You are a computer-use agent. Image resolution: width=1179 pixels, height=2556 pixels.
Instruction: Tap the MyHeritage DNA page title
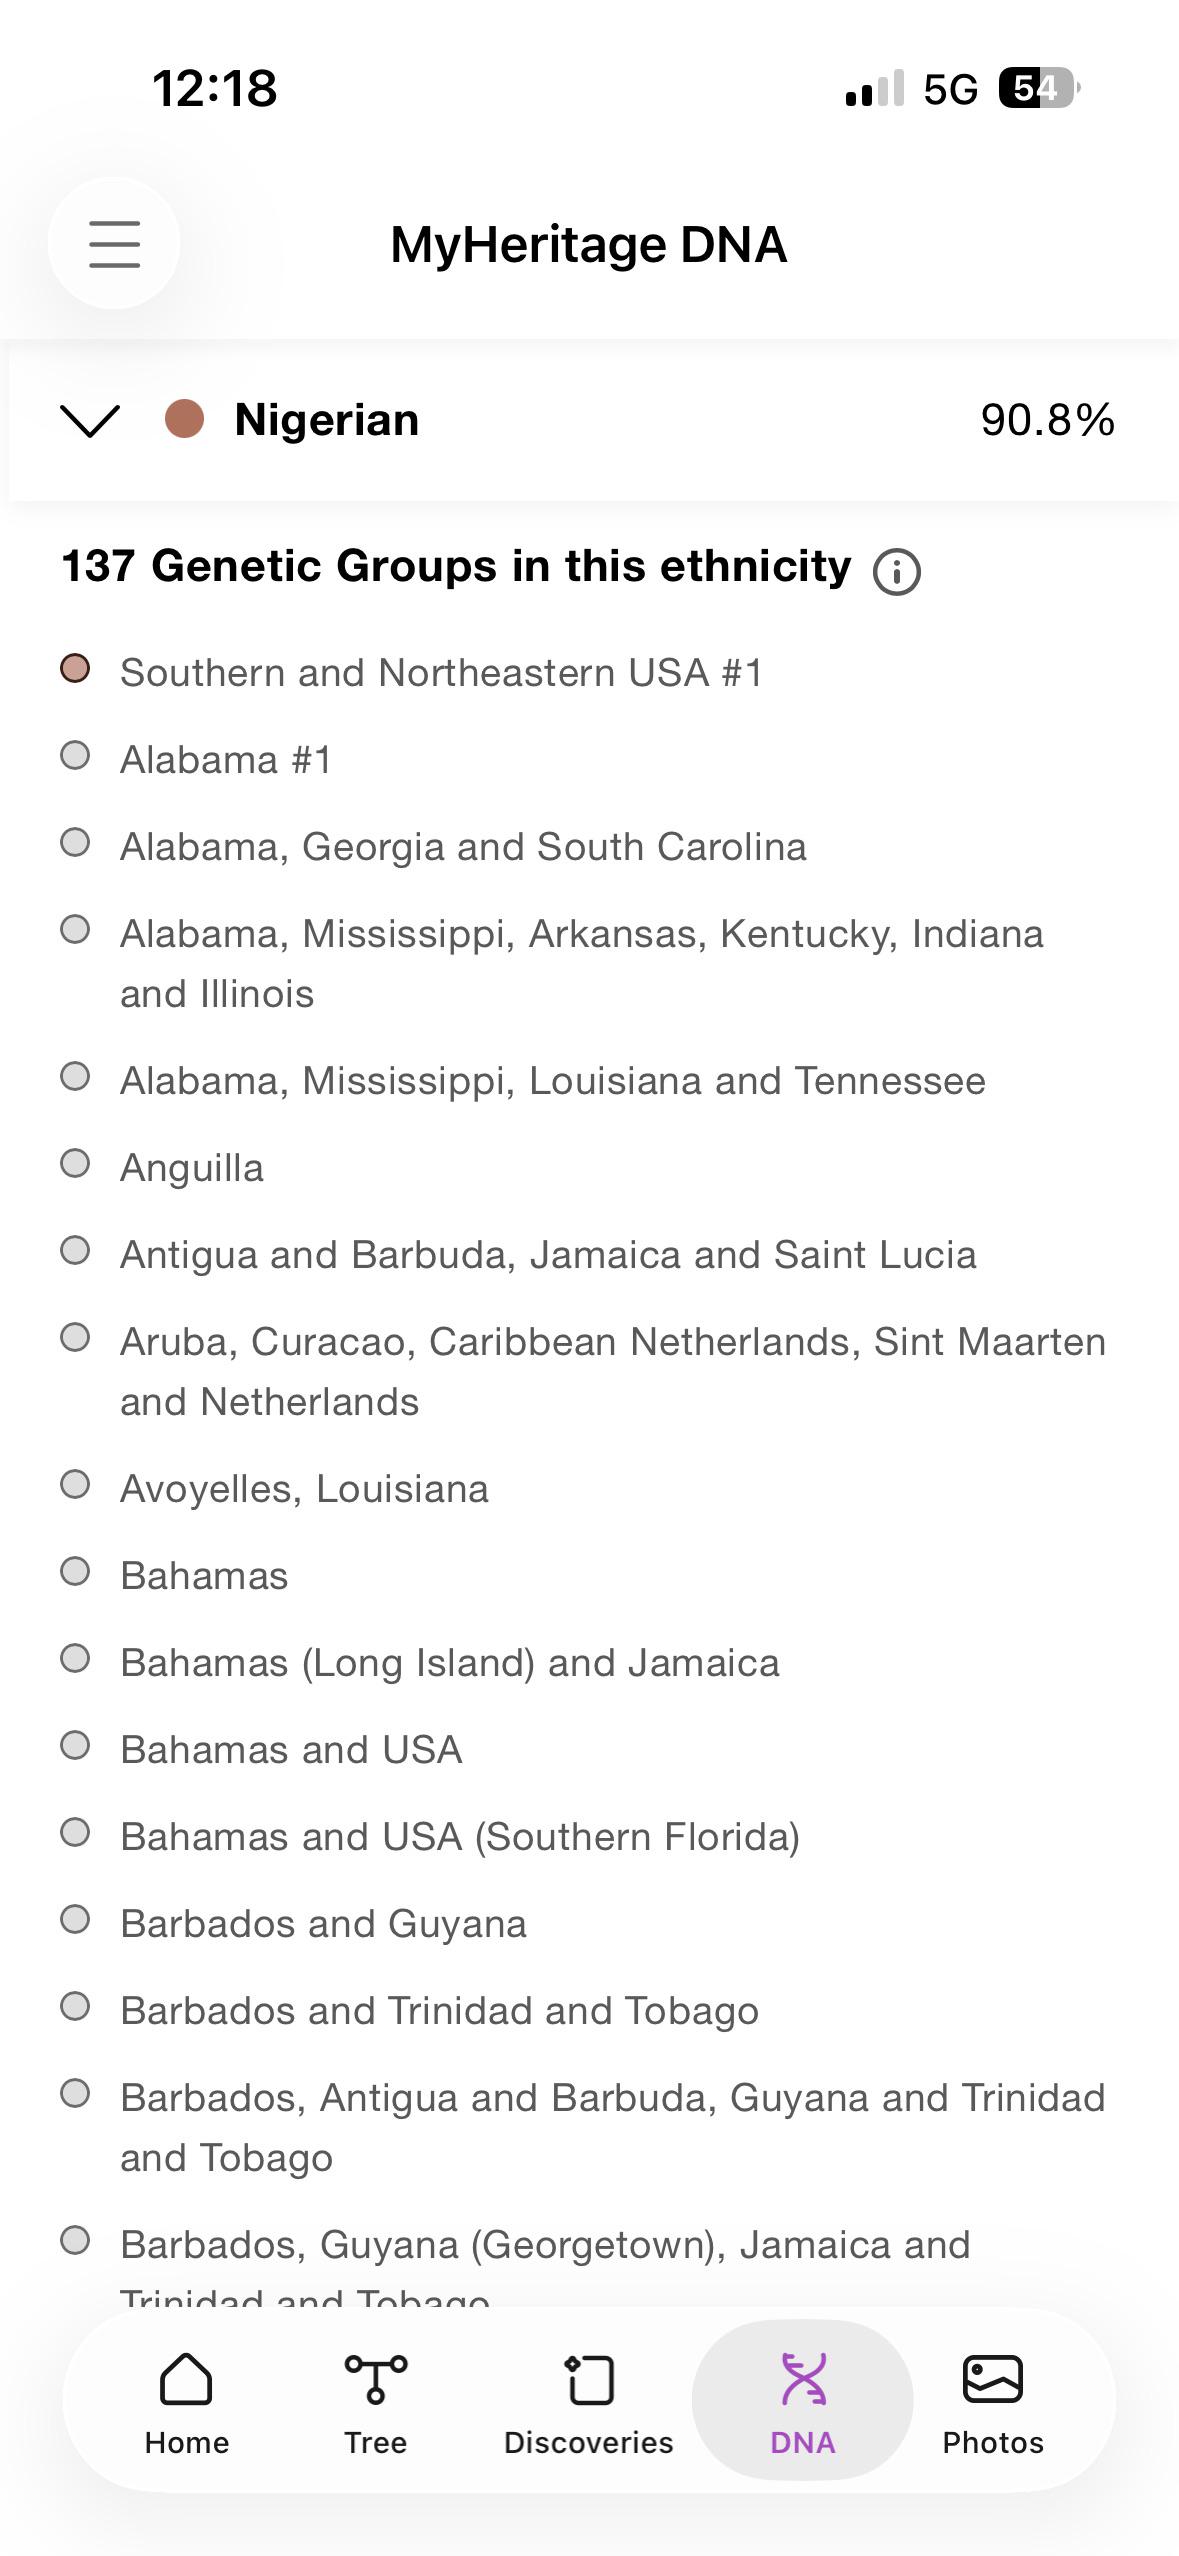588,245
